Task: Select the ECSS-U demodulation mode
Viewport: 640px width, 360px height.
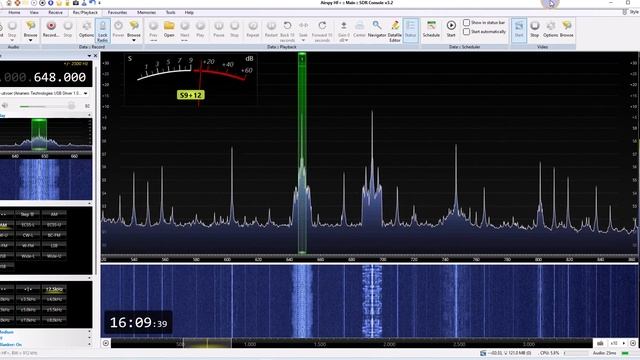Action: (54, 224)
